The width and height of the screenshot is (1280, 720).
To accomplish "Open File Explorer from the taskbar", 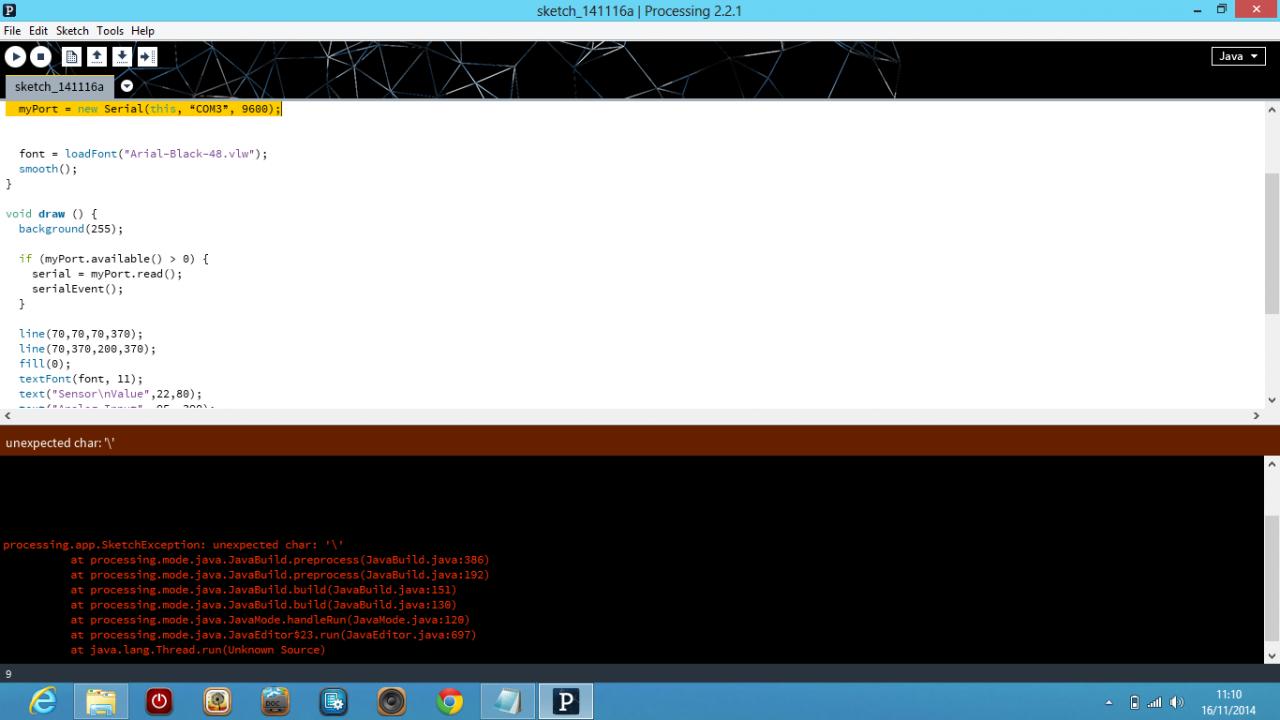I will [101, 702].
